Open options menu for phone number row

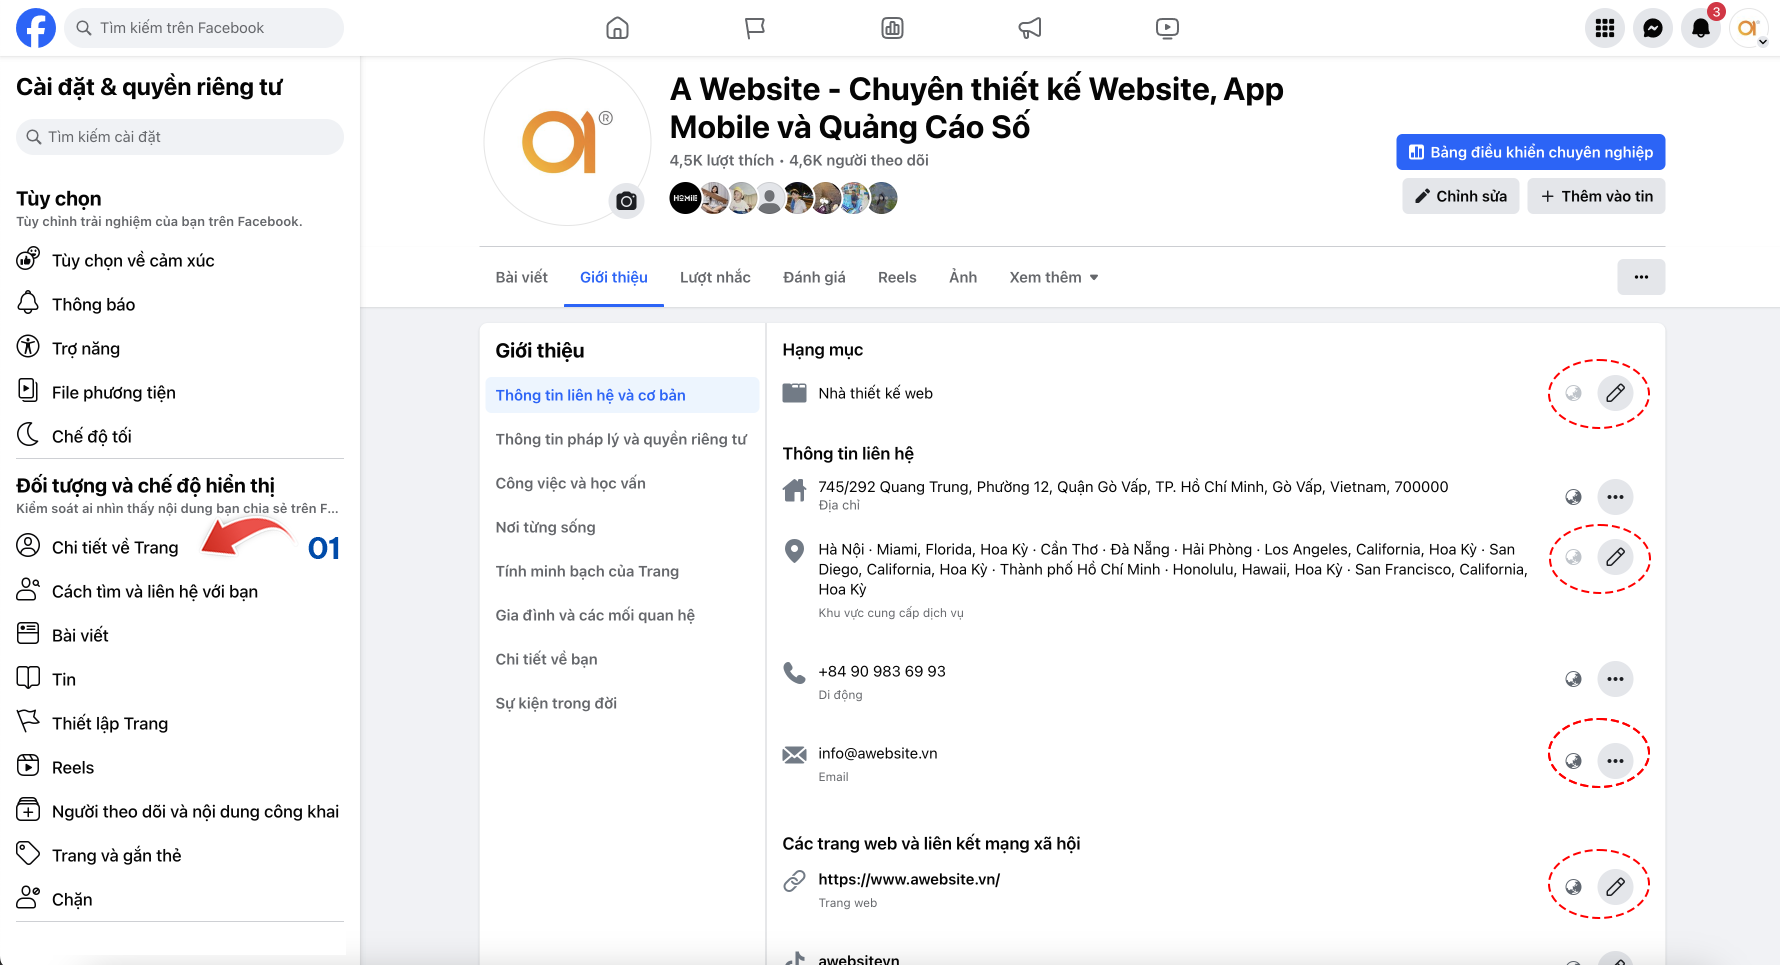pyautogui.click(x=1615, y=679)
